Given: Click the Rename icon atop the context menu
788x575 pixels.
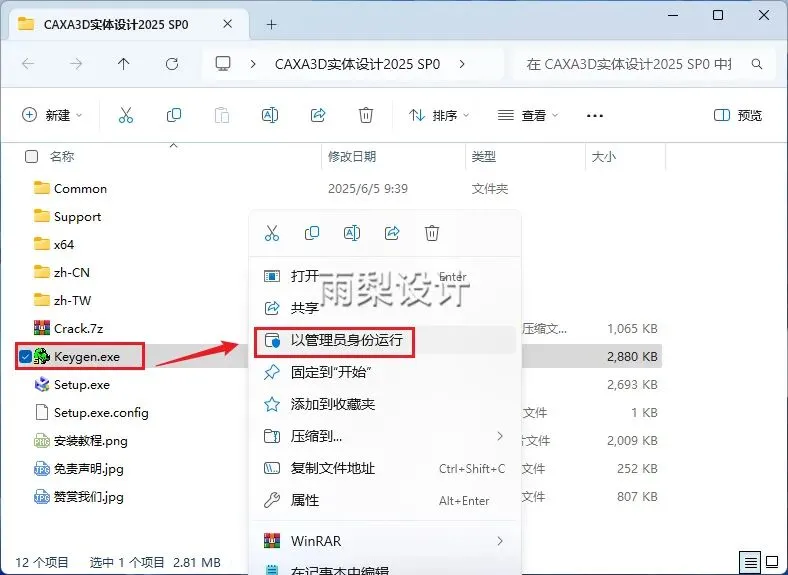Looking at the screenshot, I should point(352,233).
